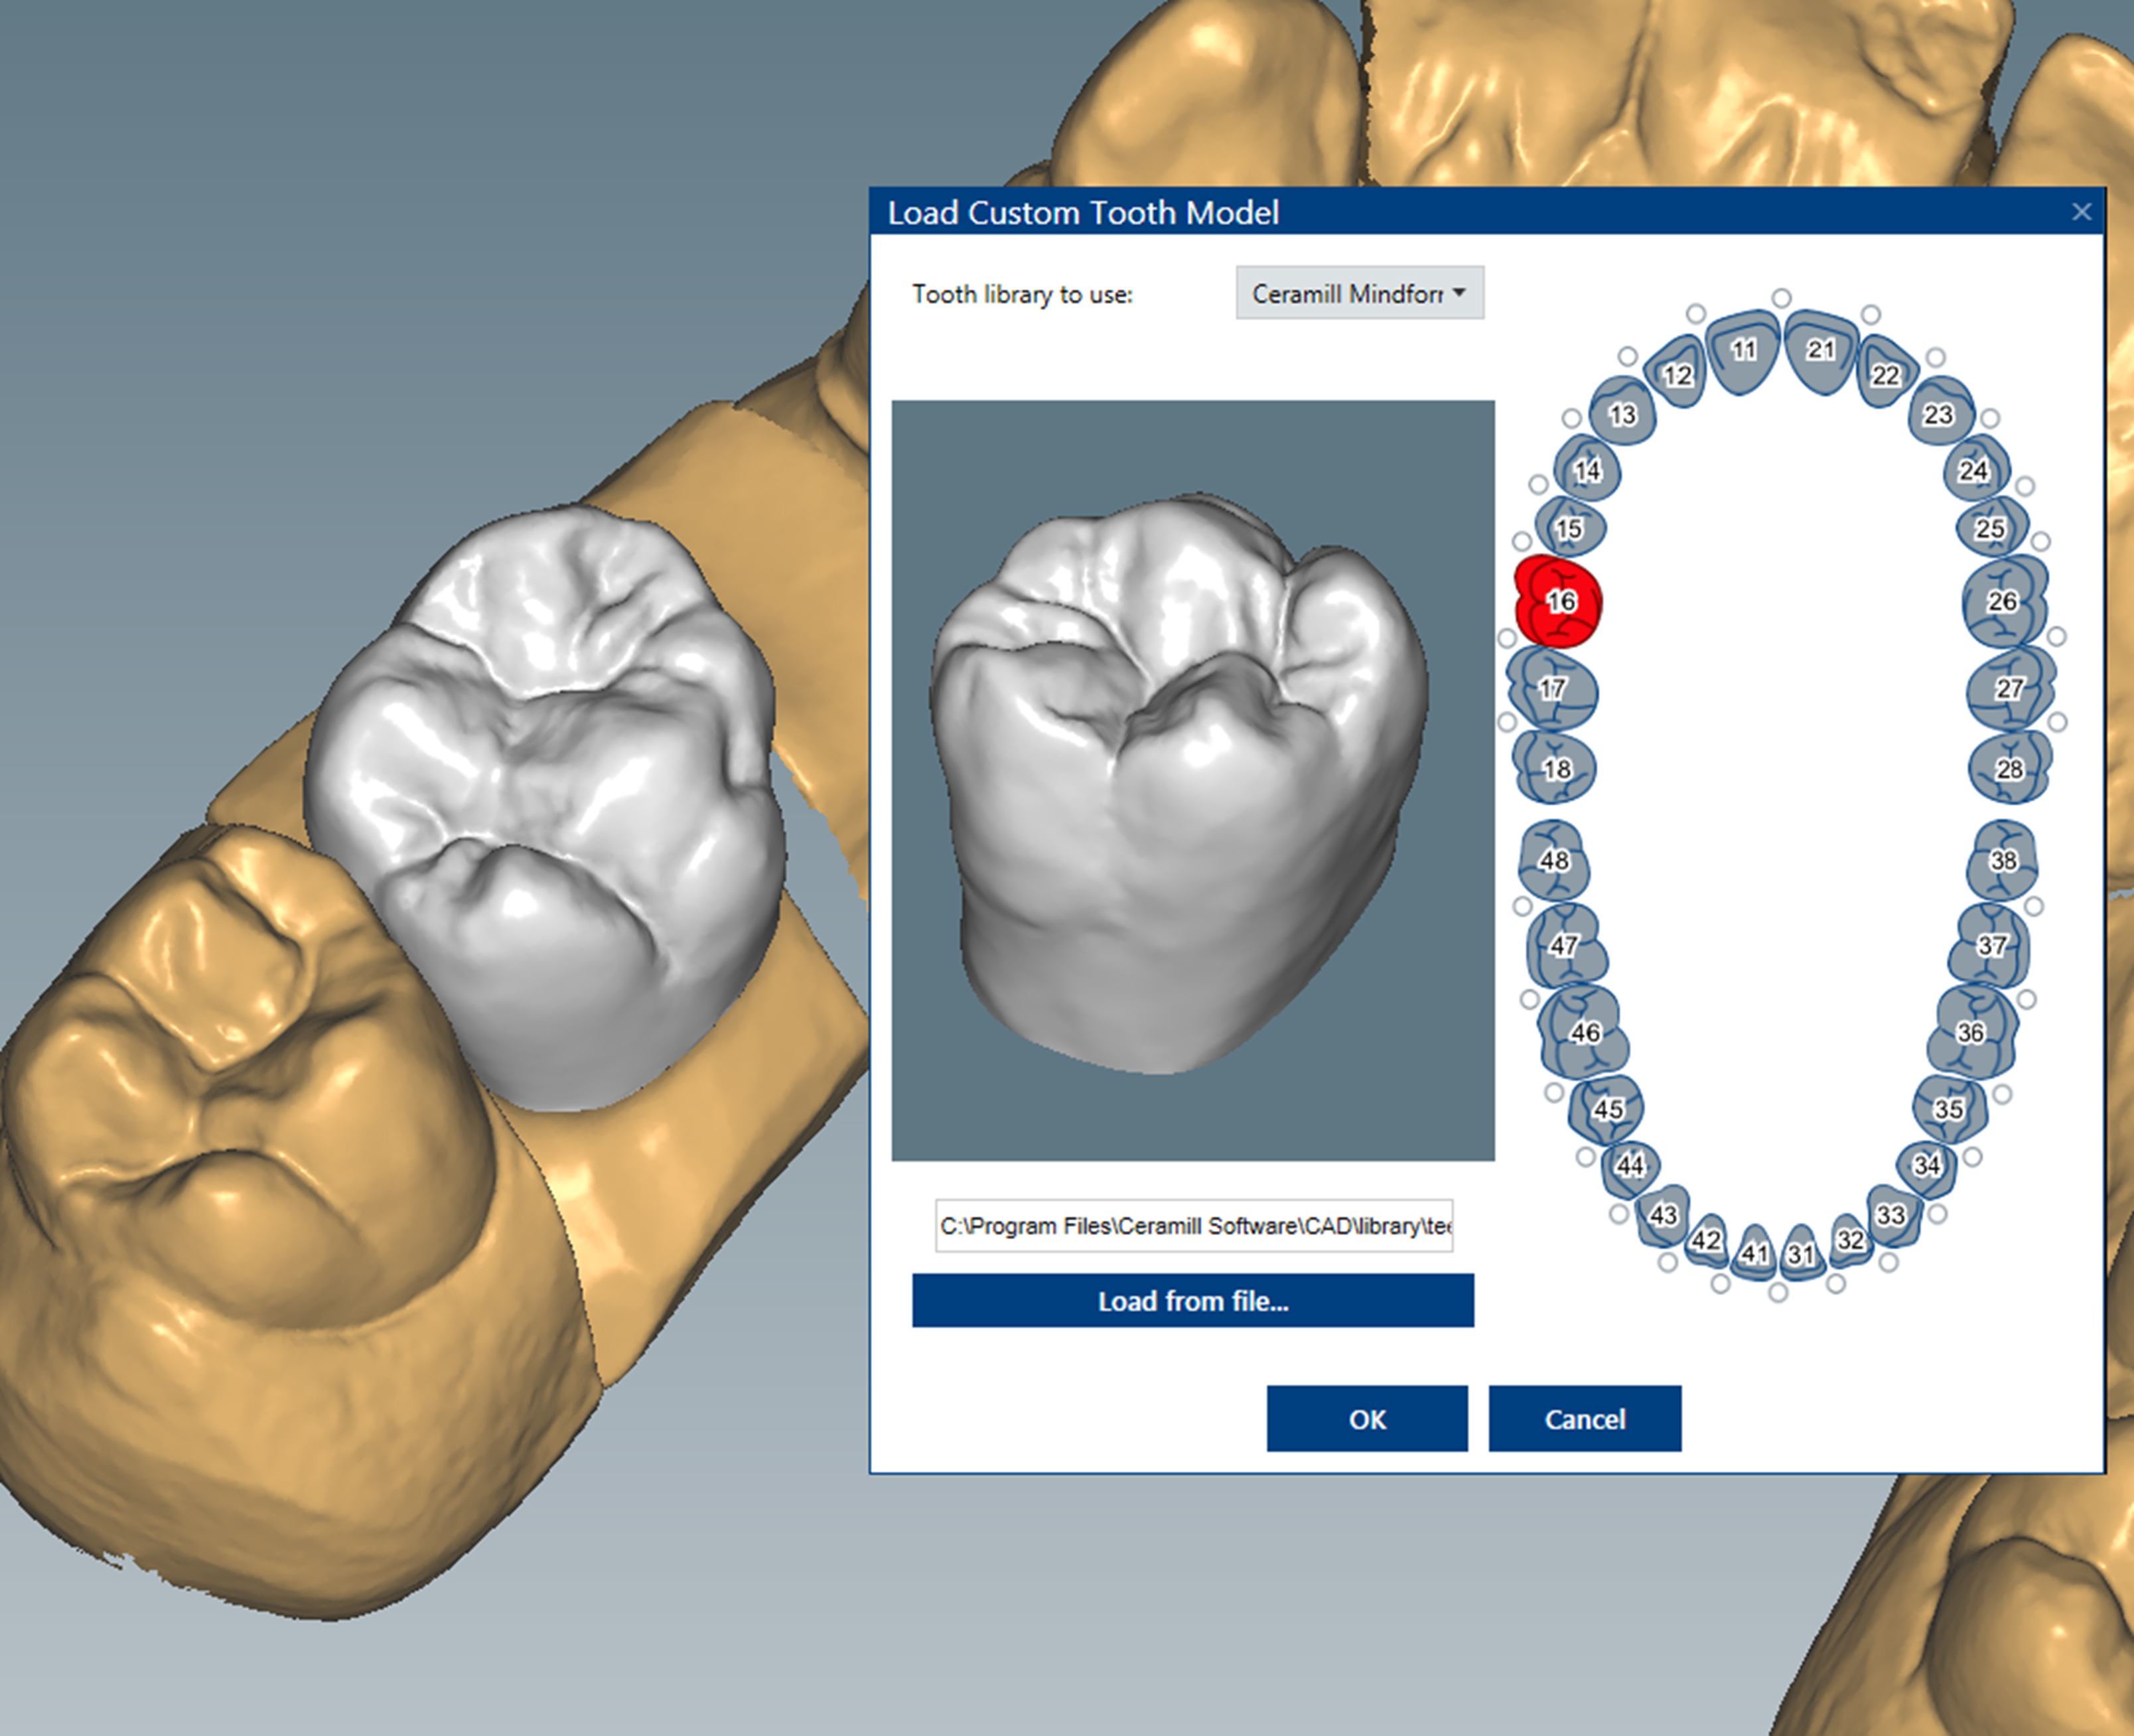2134x1736 pixels.
Task: Confirm the dialog with OK
Action: point(1367,1419)
